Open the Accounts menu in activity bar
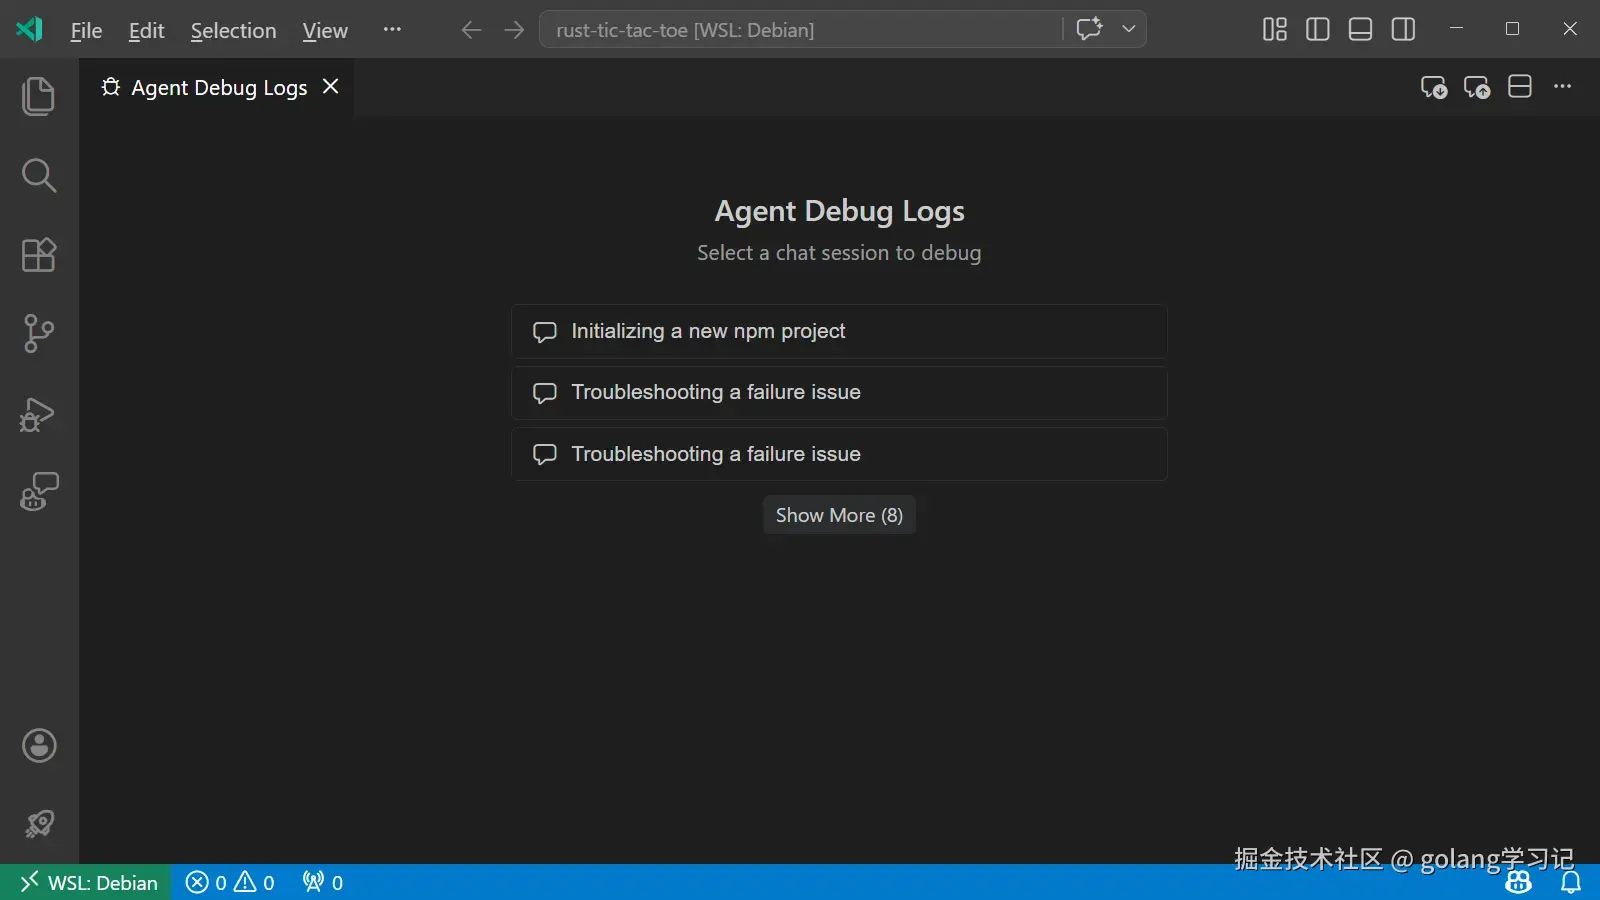 [x=39, y=745]
